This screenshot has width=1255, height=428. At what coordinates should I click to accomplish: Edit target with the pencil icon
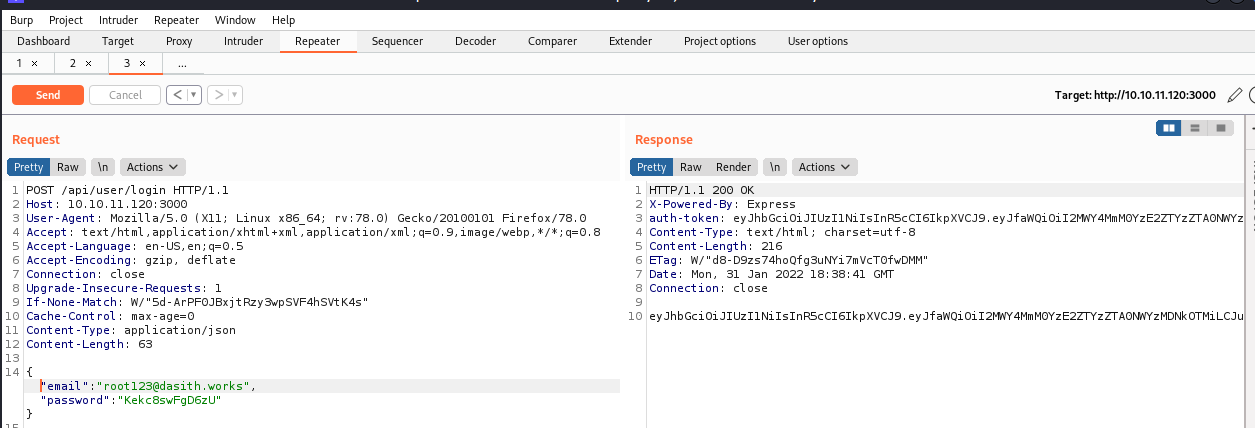1234,95
